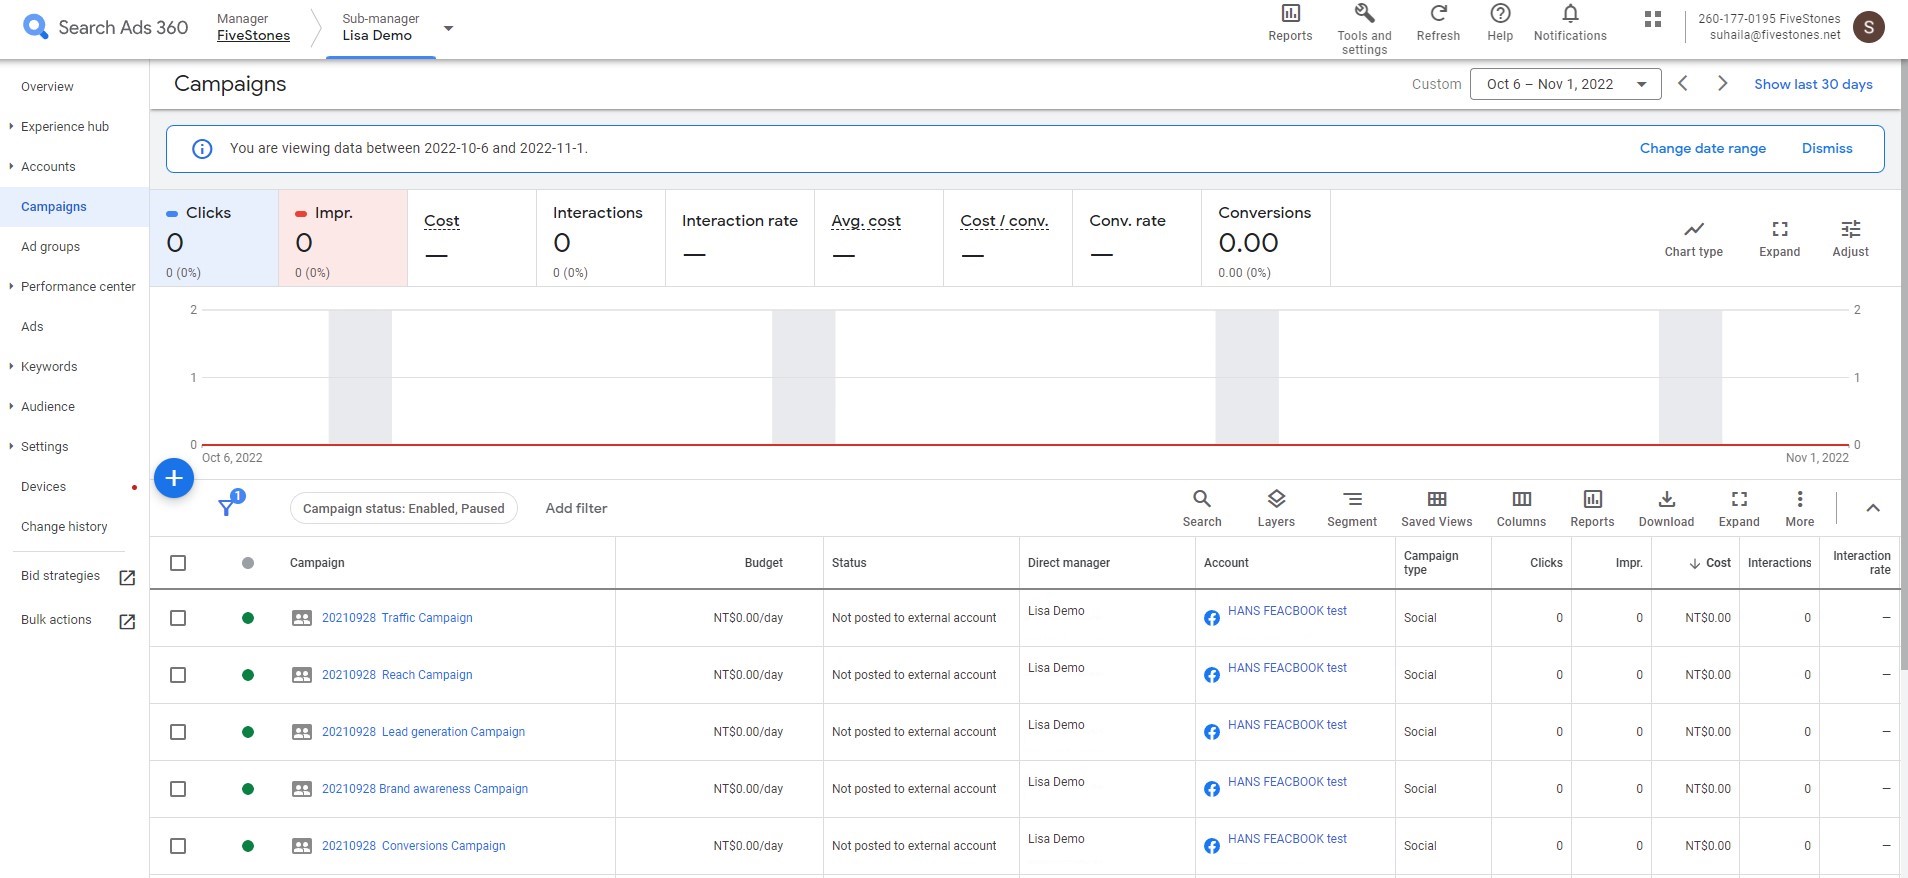1908x878 pixels.
Task: Toggle the select-all campaigns checkbox
Action: [x=178, y=563]
